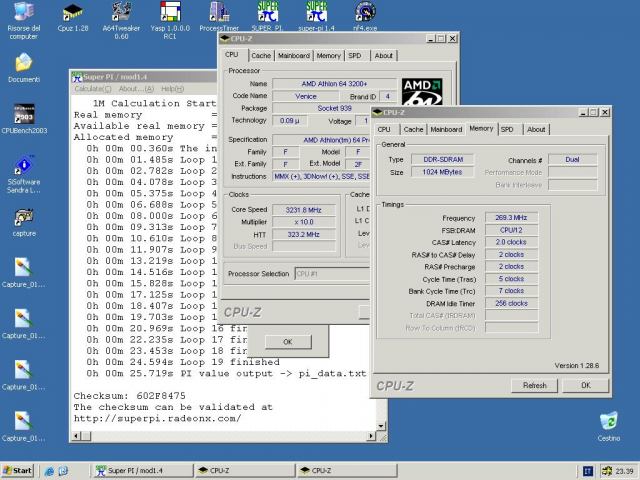Click taskbar clock showing 23.39
640x480 pixels.
pyautogui.click(x=624, y=471)
